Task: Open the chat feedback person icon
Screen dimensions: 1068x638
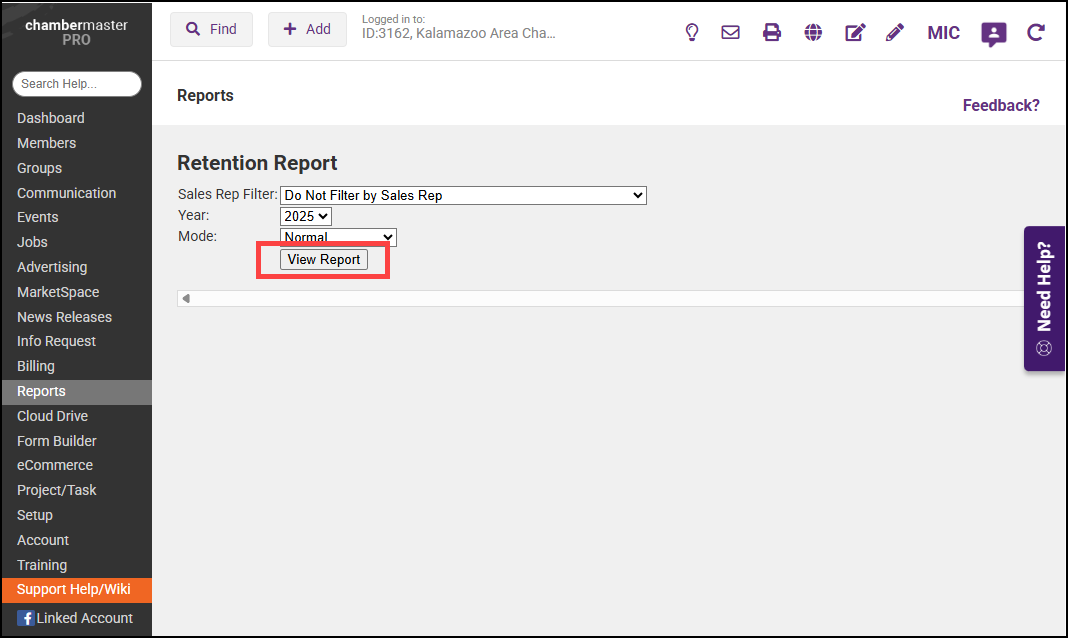Action: [993, 34]
